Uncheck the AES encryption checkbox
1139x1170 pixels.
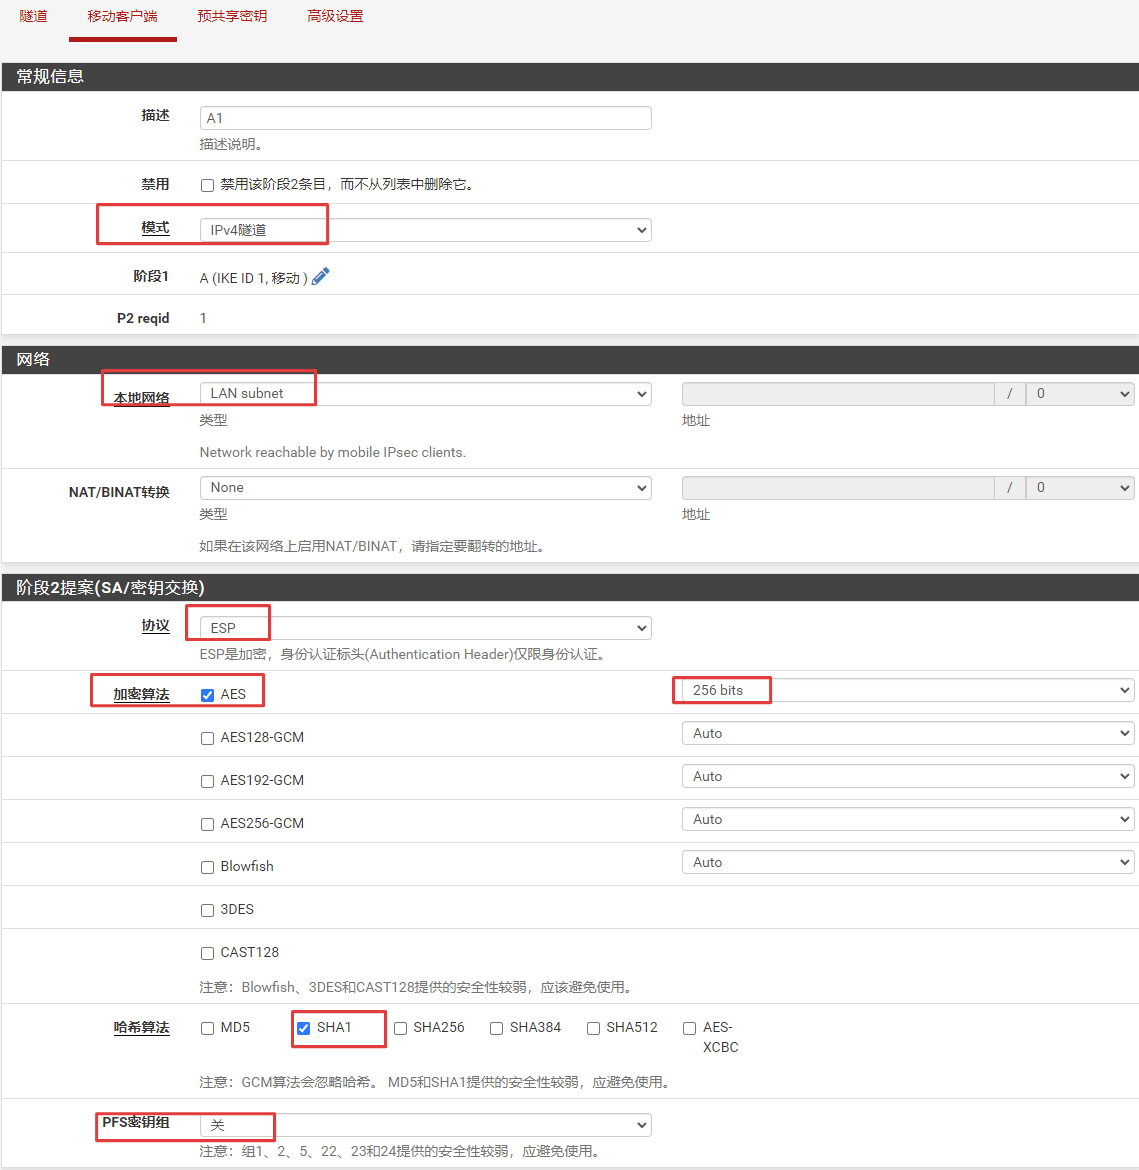[207, 695]
